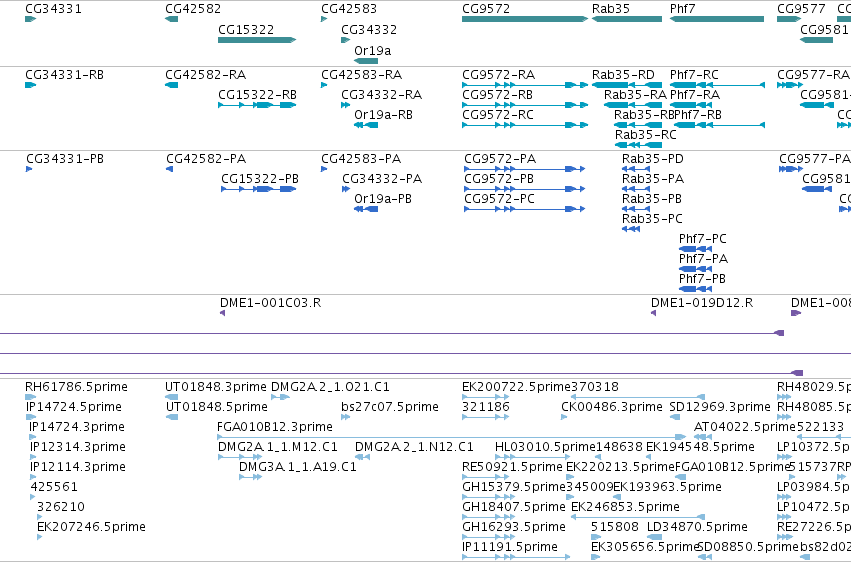
Task: Click the Phf7 gene name
Action: coord(682,9)
